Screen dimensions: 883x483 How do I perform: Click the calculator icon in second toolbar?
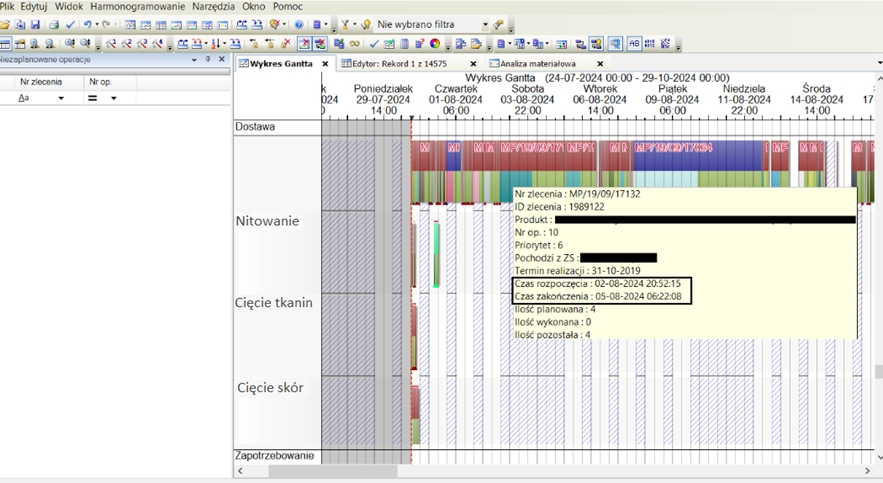[404, 43]
